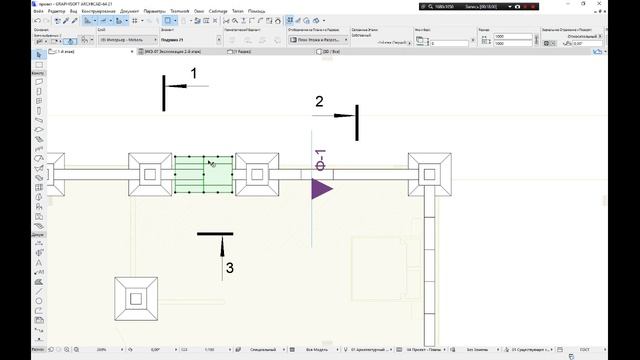Open the Документ menu
Viewport: 640px width, 360px height.
(129, 11)
